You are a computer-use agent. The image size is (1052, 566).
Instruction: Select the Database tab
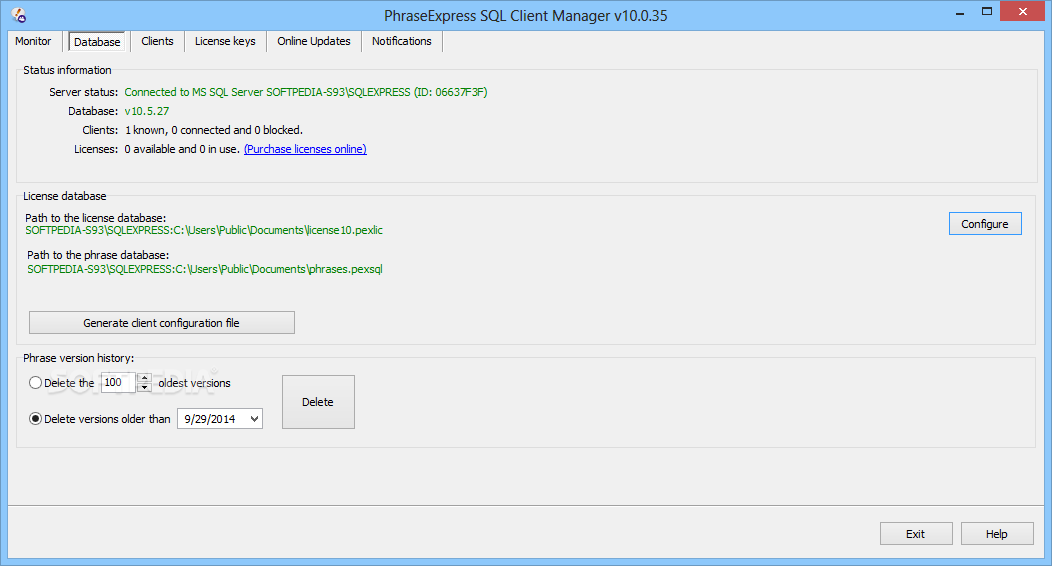click(97, 42)
